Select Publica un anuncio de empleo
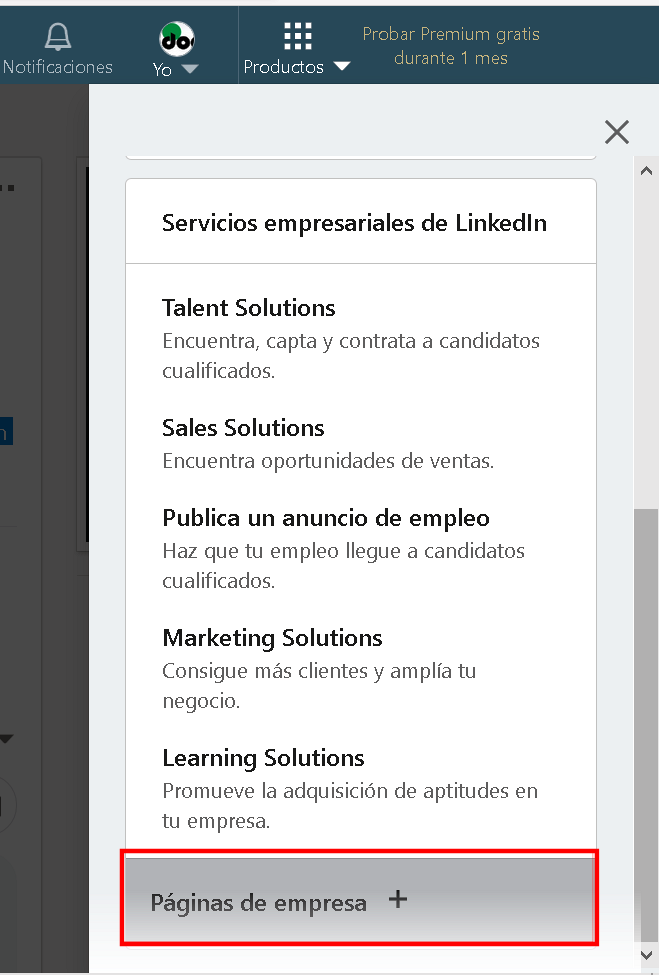 (326, 518)
